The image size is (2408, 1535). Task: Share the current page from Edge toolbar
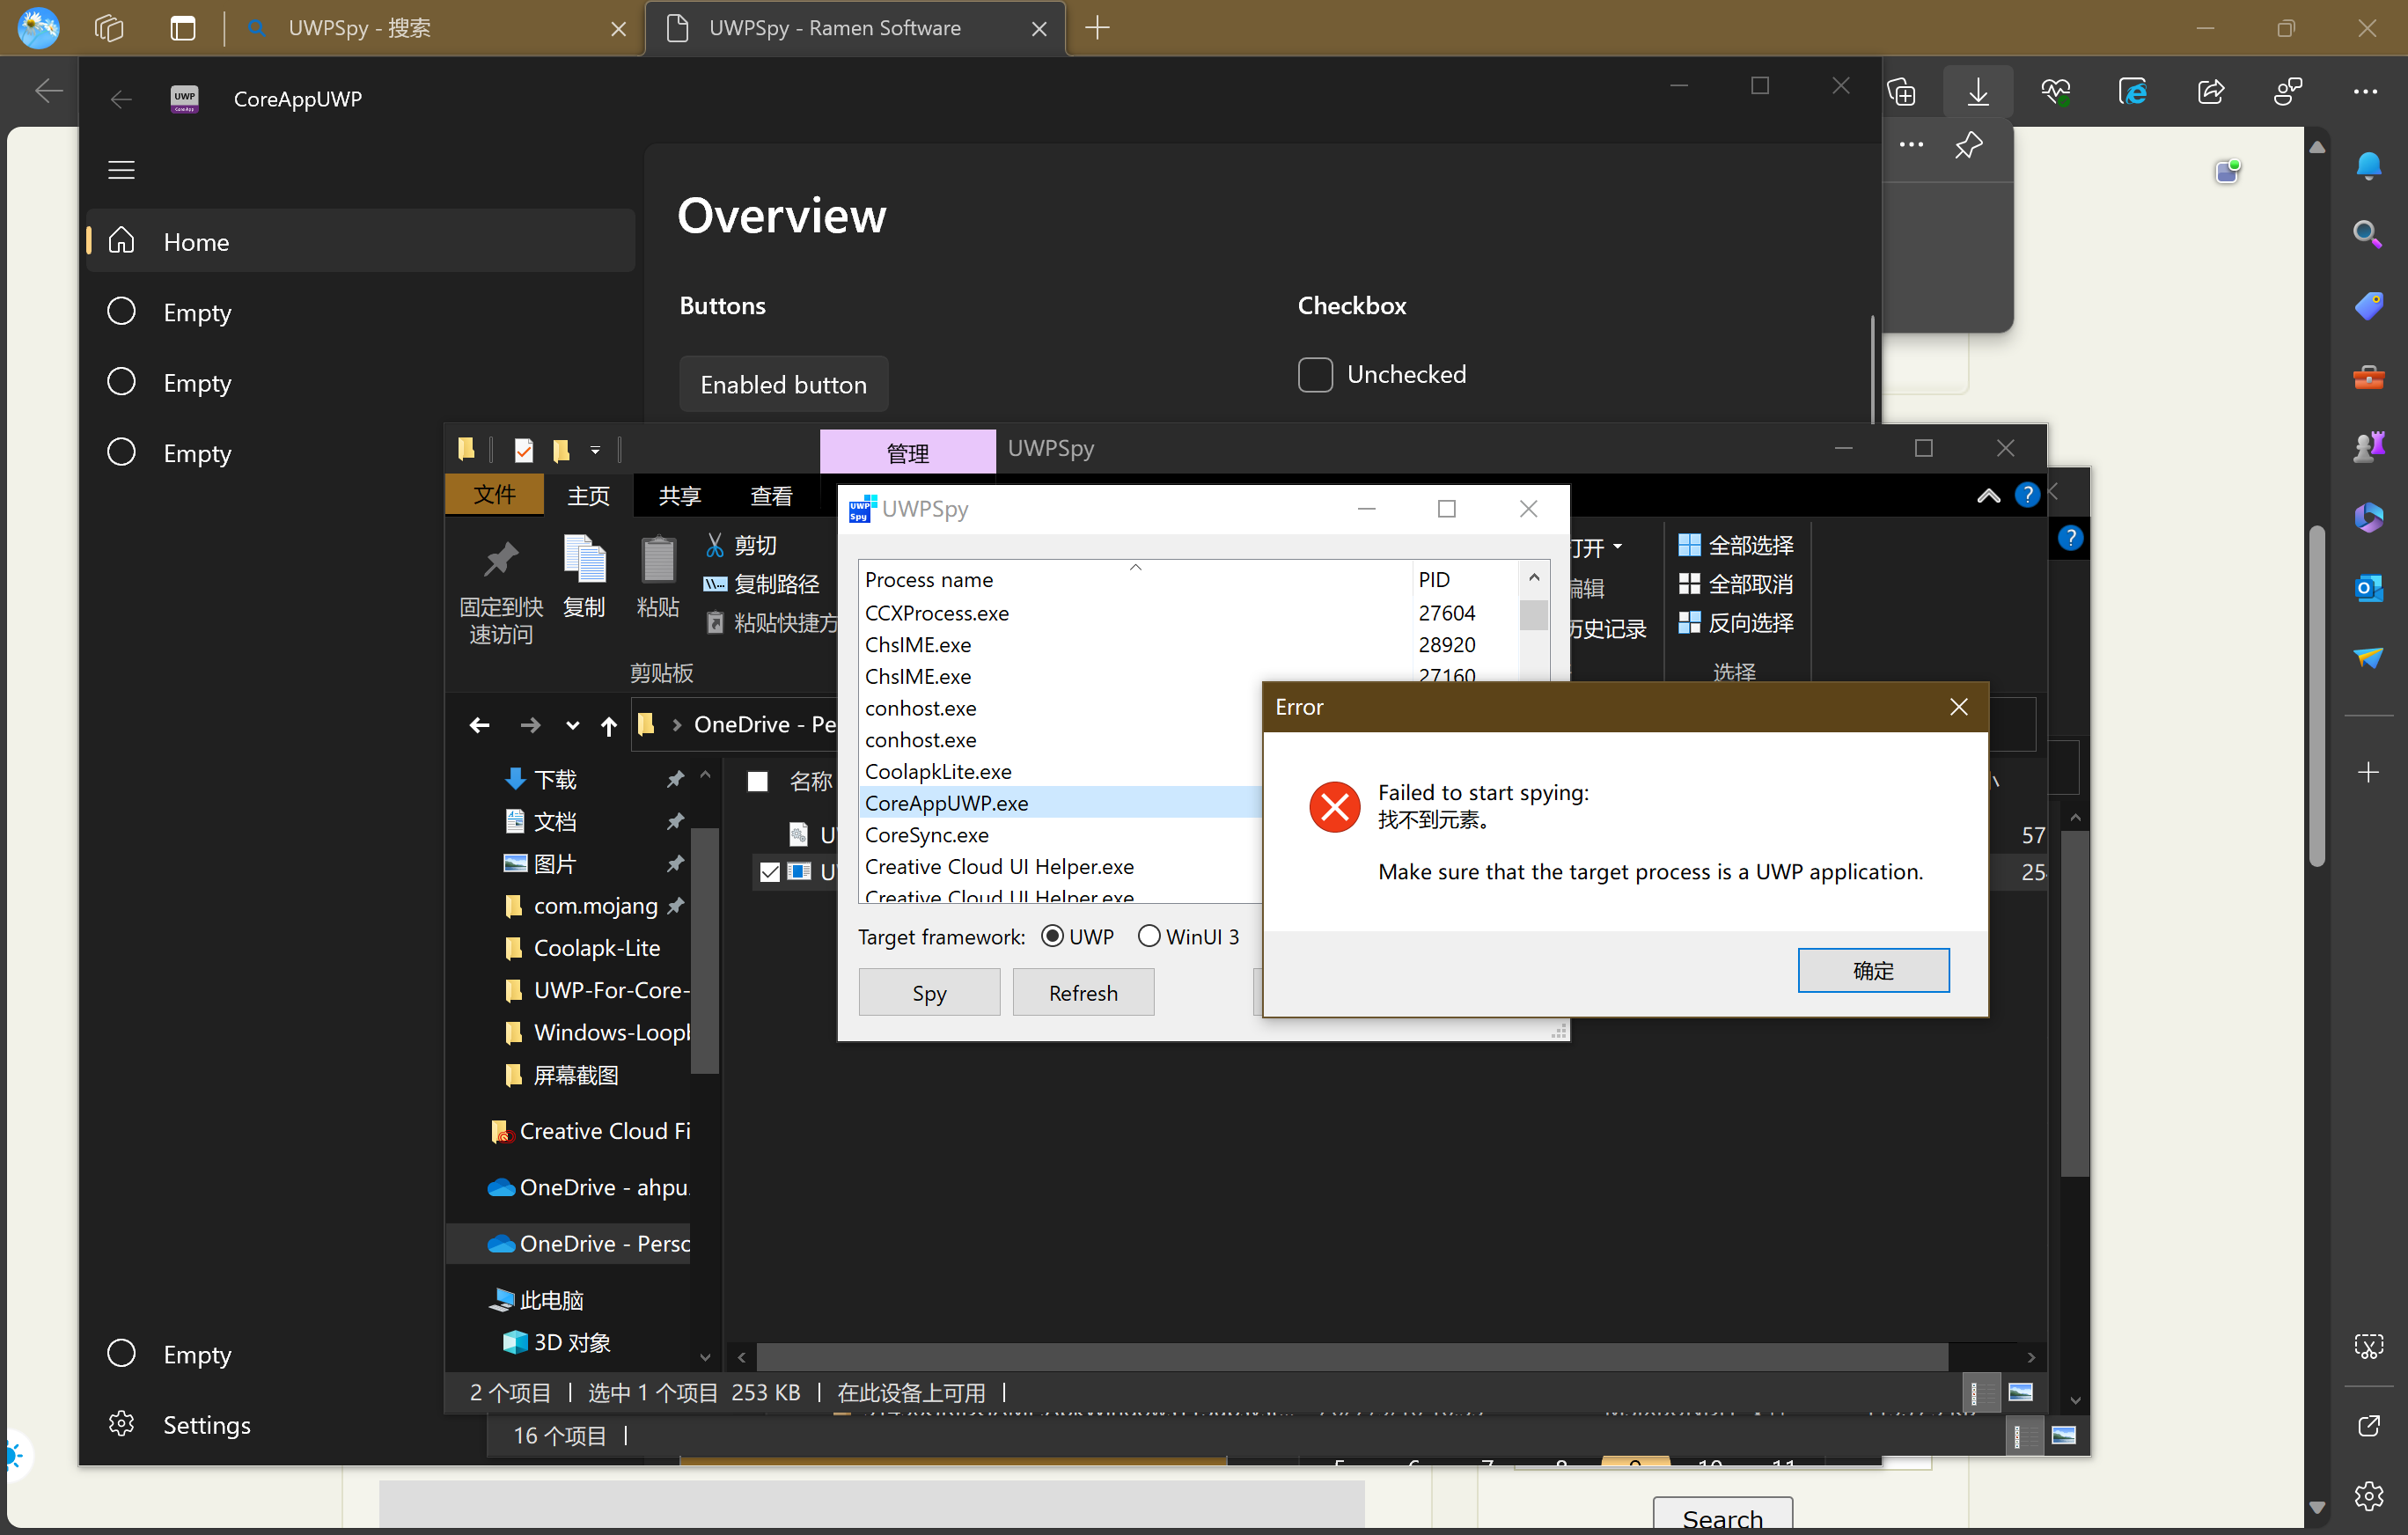(2210, 91)
